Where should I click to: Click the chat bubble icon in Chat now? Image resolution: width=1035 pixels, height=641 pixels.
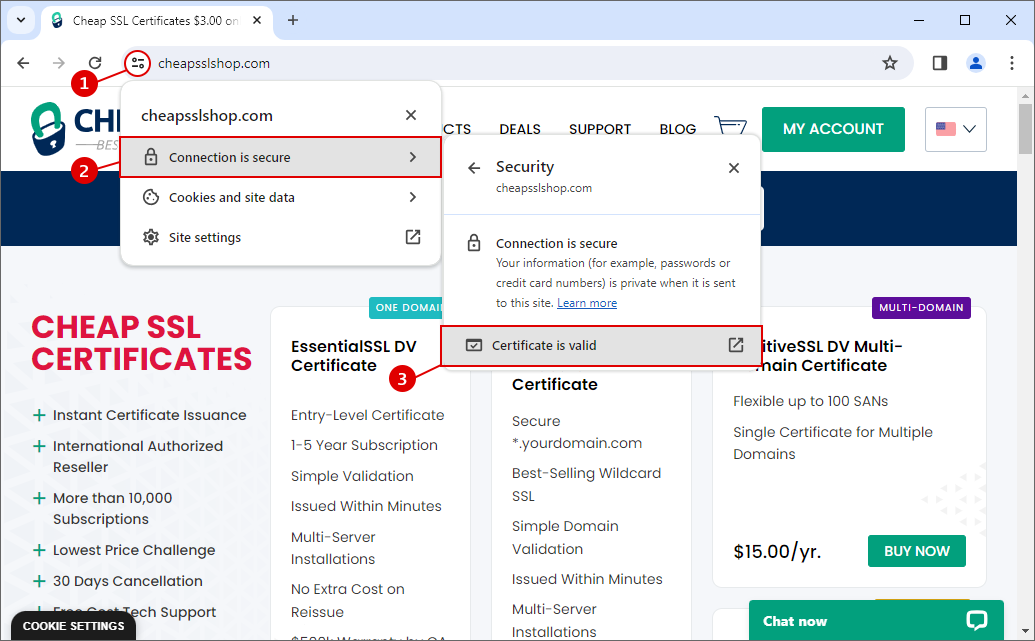coord(976,621)
